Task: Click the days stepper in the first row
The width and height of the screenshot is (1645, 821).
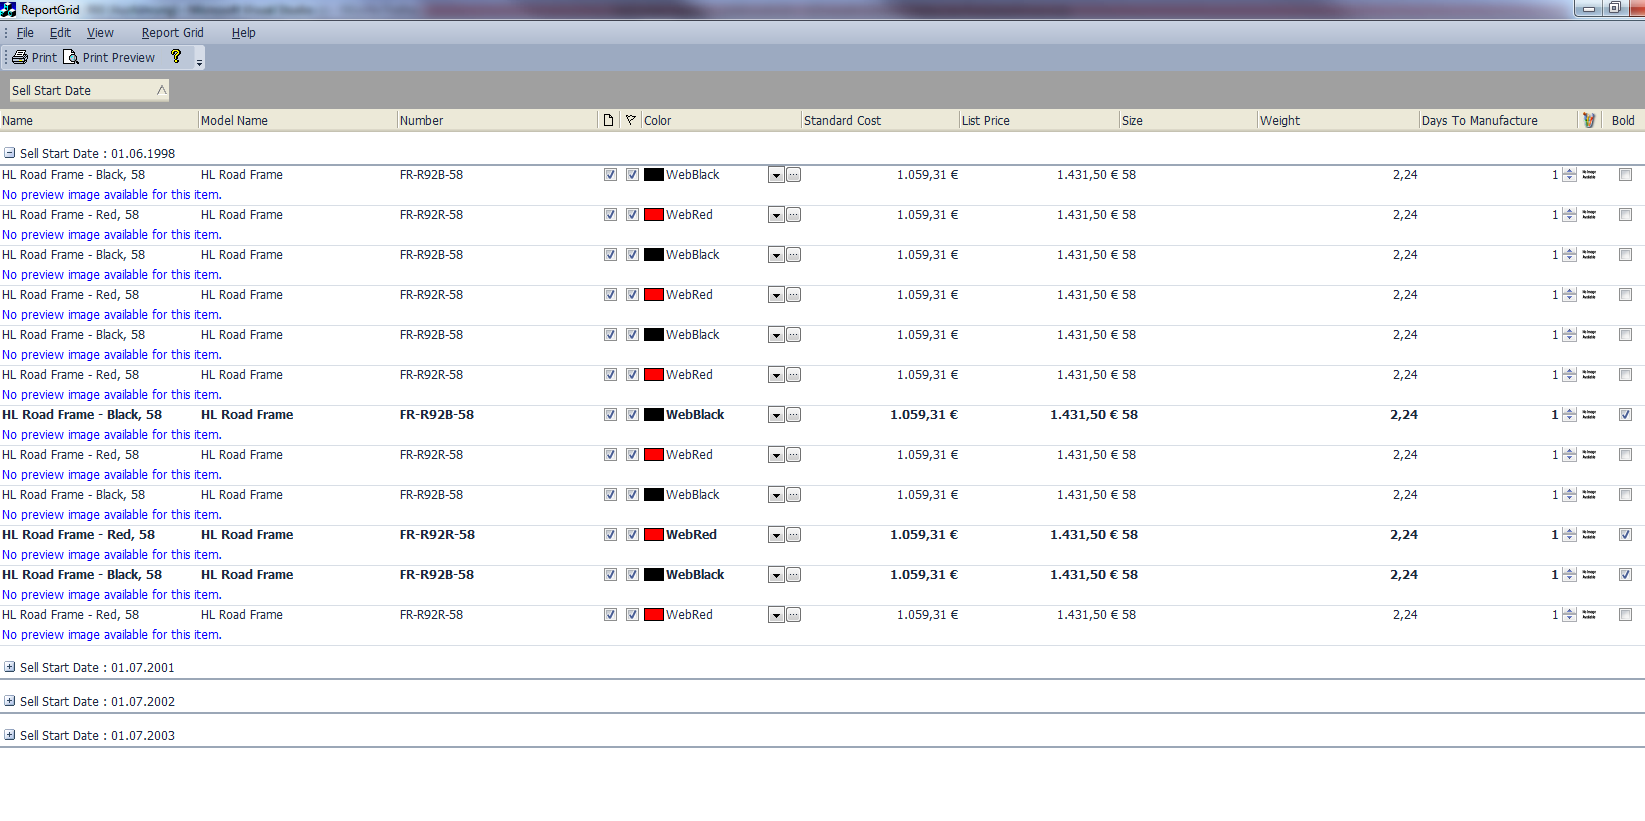Action: point(1569,175)
